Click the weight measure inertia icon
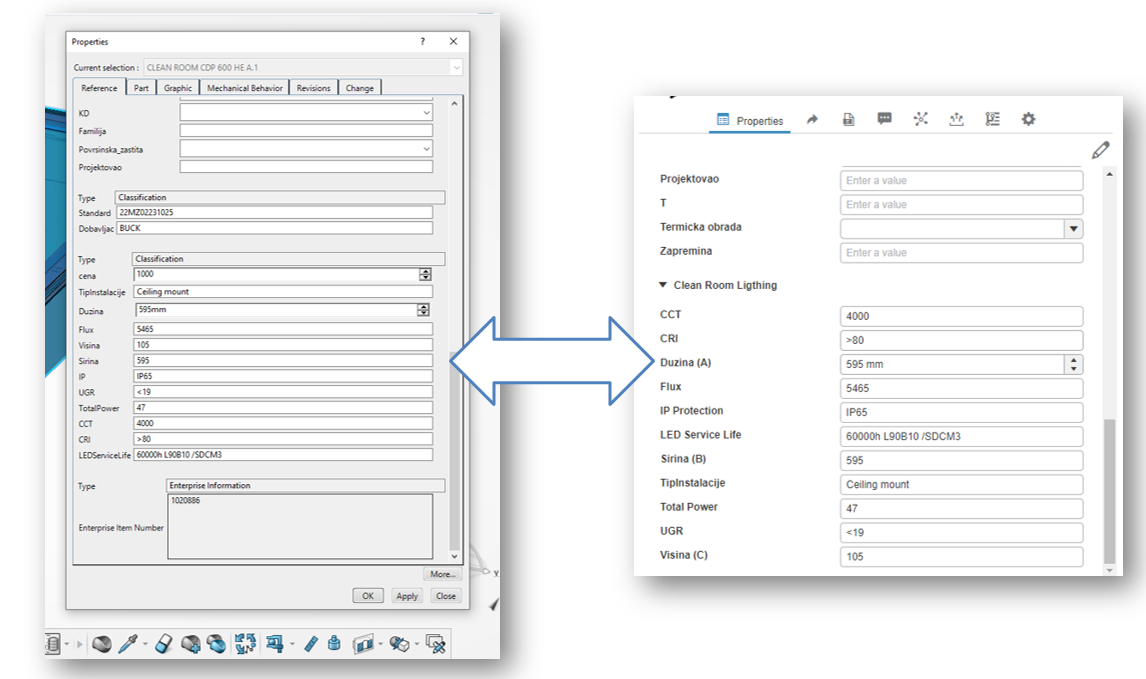Screen dimensions: 1146x679 pyautogui.click(x=335, y=644)
